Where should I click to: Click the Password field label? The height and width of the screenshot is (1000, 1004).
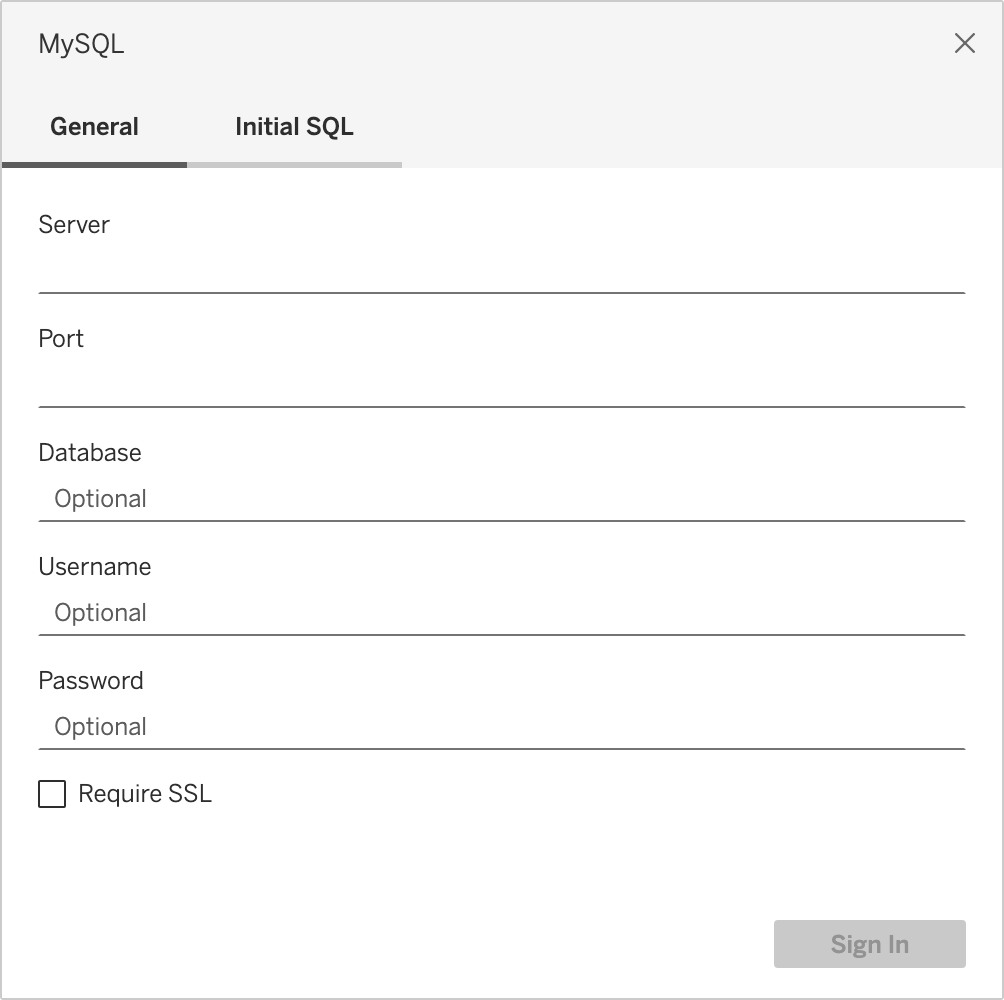click(x=91, y=680)
